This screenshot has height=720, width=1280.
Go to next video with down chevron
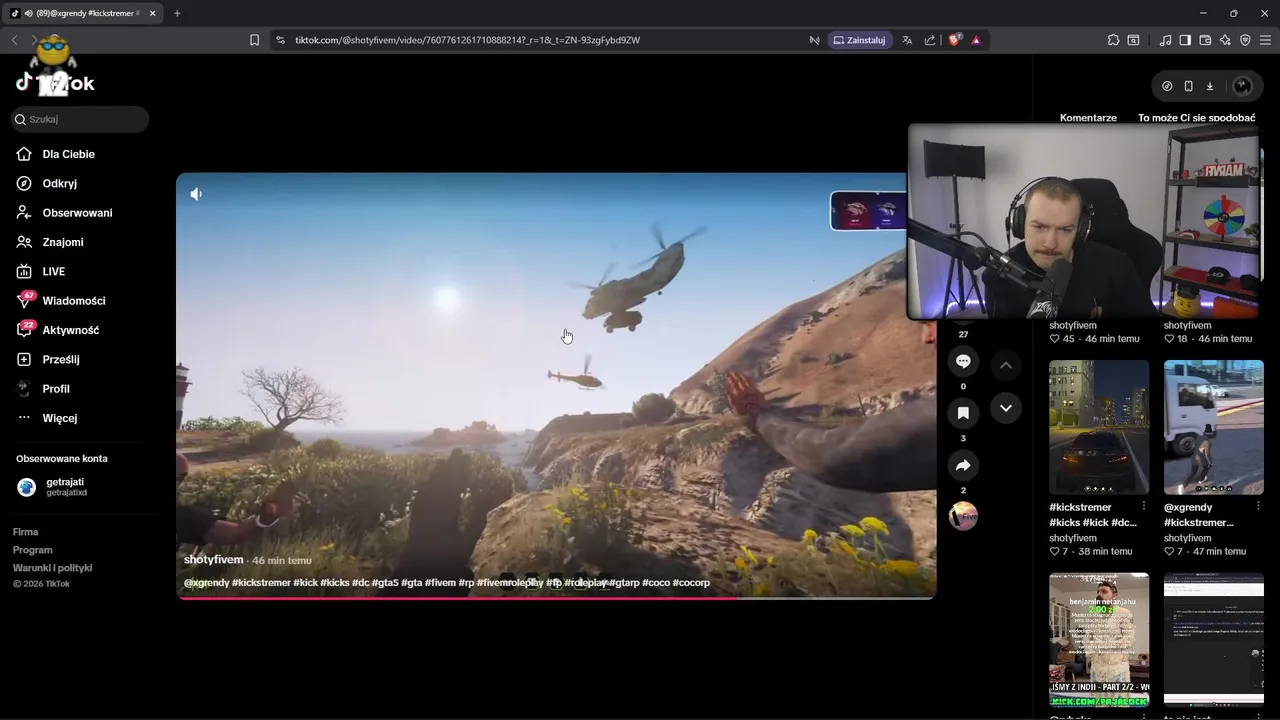[x=1006, y=408]
